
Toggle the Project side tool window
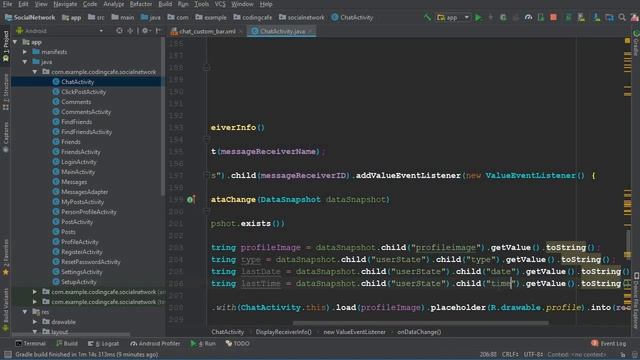[x=6, y=46]
